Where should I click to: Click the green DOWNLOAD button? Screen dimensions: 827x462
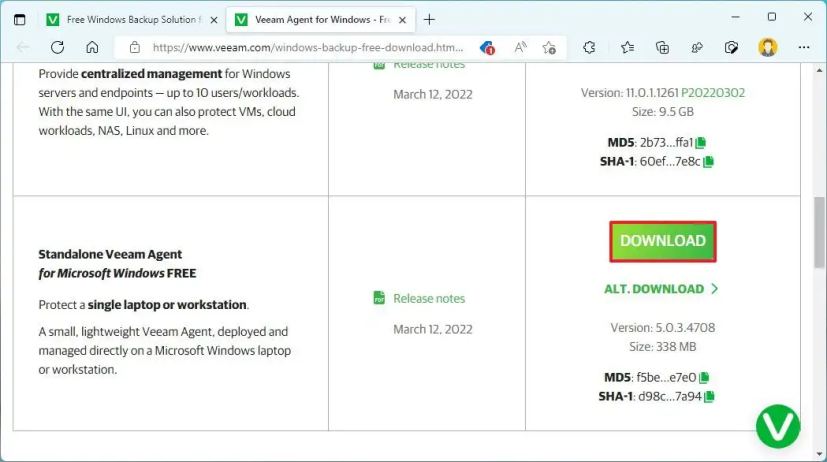pyautogui.click(x=663, y=242)
